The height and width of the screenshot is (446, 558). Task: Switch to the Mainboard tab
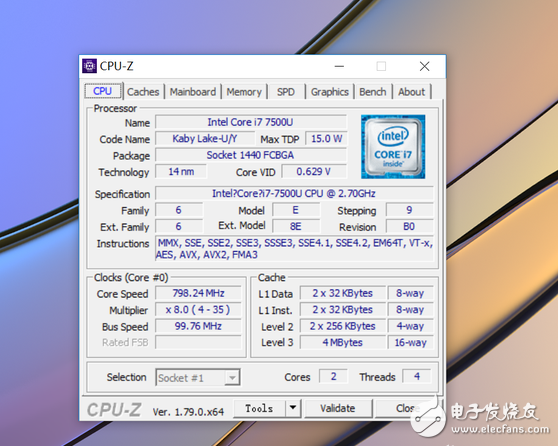[x=193, y=92]
